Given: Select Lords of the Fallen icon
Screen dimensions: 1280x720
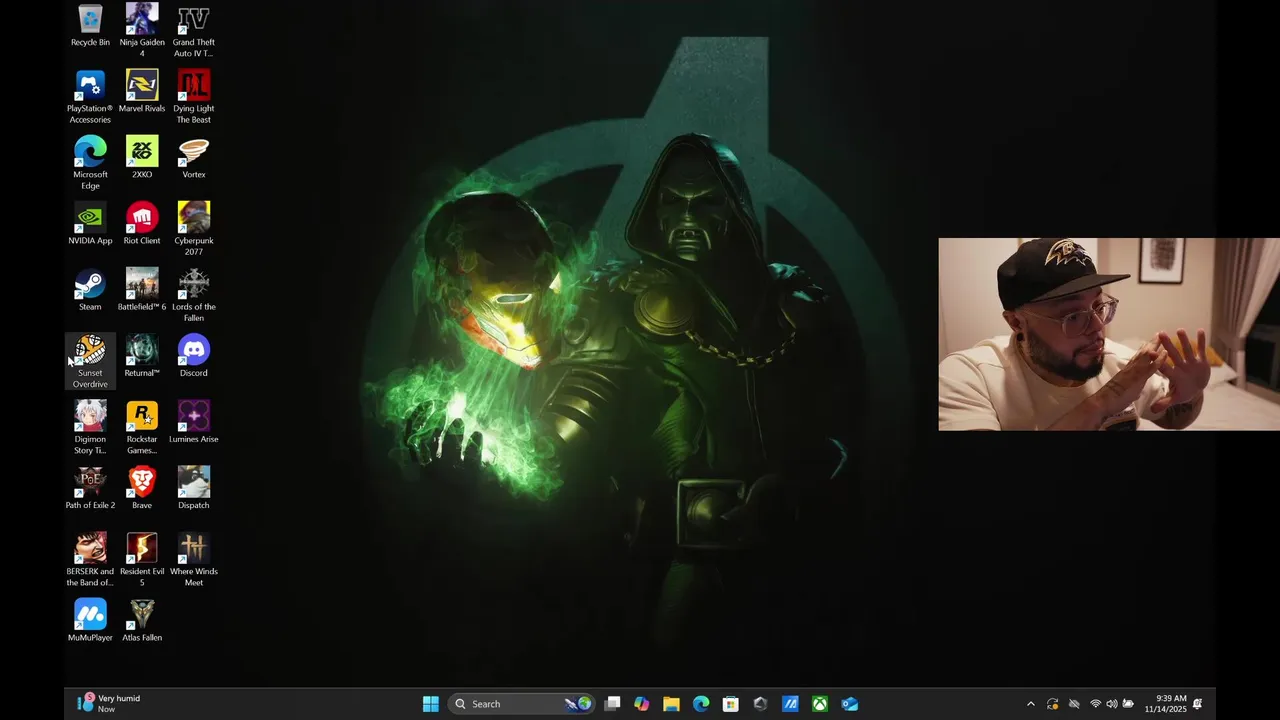Looking at the screenshot, I should 194,295.
